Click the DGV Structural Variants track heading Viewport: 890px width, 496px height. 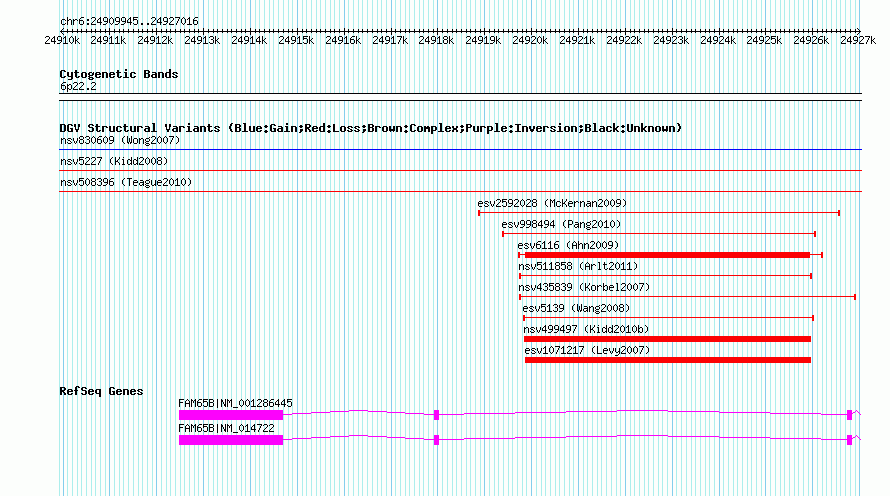point(371,128)
